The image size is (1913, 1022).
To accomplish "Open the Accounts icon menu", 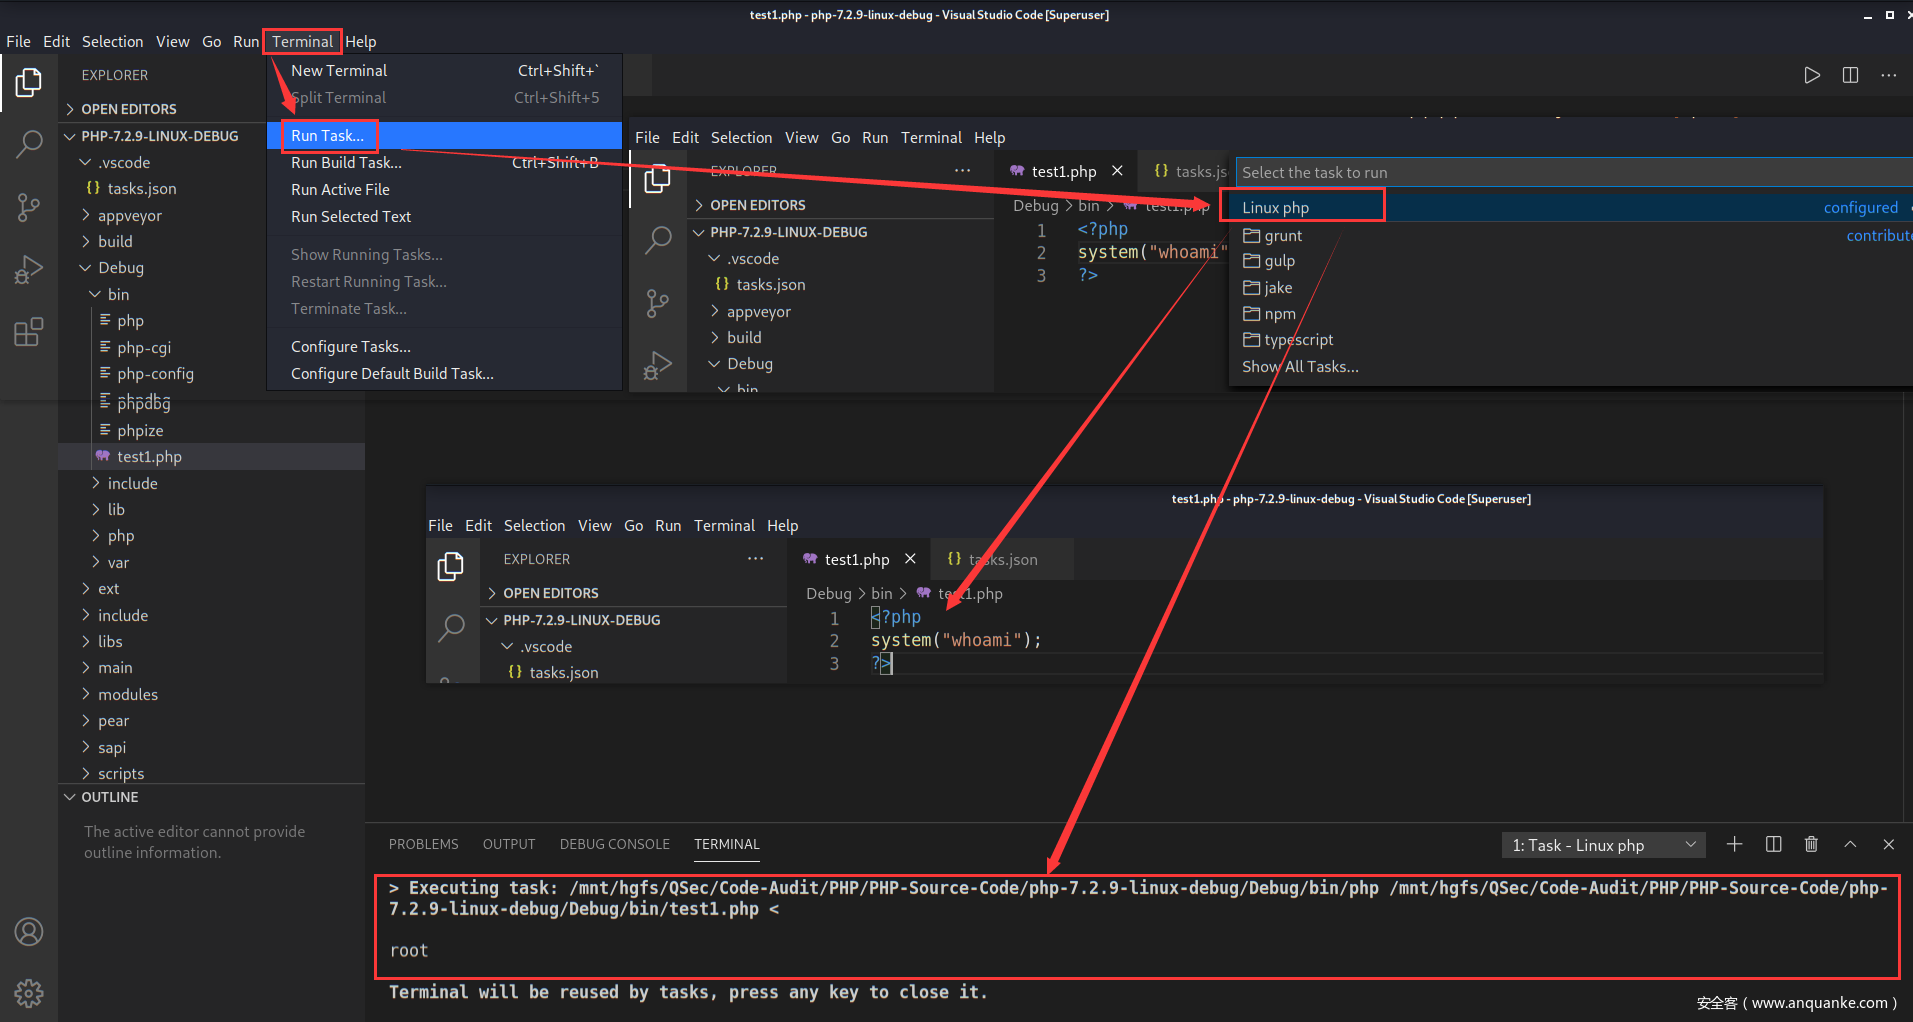I will (x=29, y=932).
